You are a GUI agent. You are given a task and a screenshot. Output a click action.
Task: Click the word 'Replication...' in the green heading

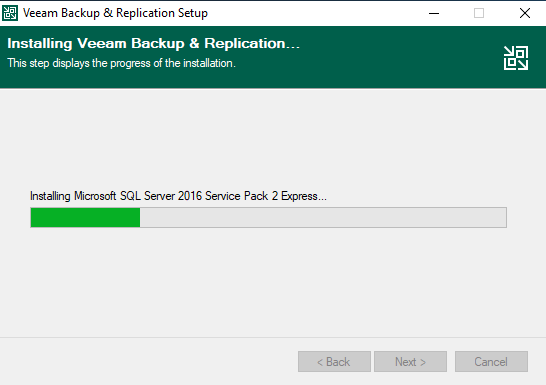252,44
